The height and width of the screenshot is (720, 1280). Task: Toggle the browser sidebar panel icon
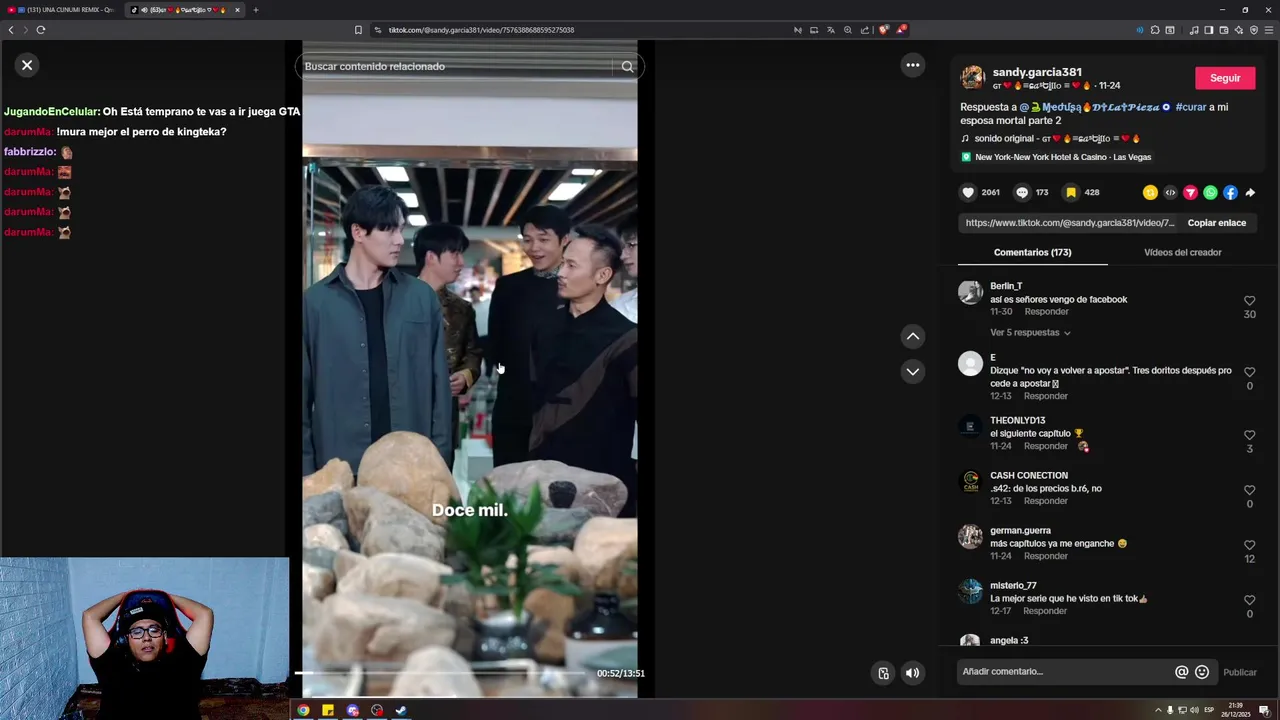click(1208, 30)
